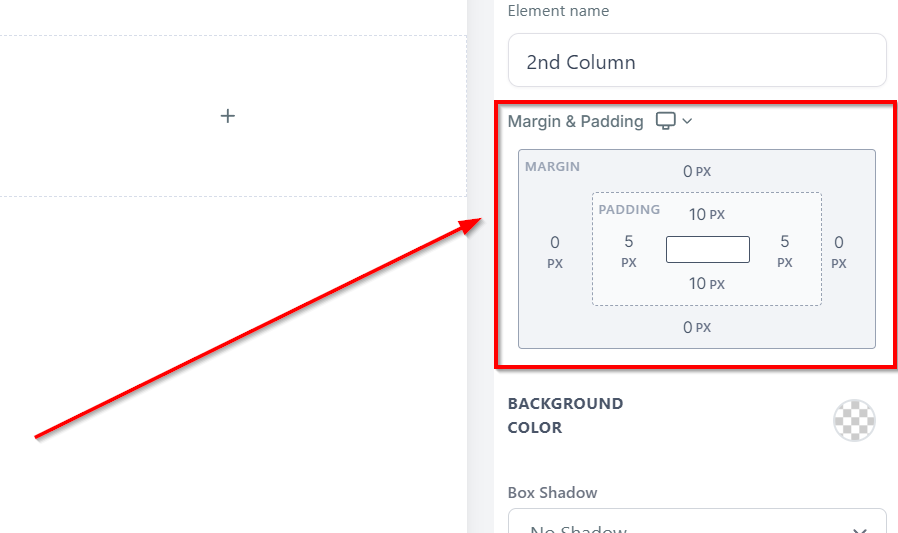Open the Background Color transparent swatch
This screenshot has width=898, height=533.
(x=854, y=420)
